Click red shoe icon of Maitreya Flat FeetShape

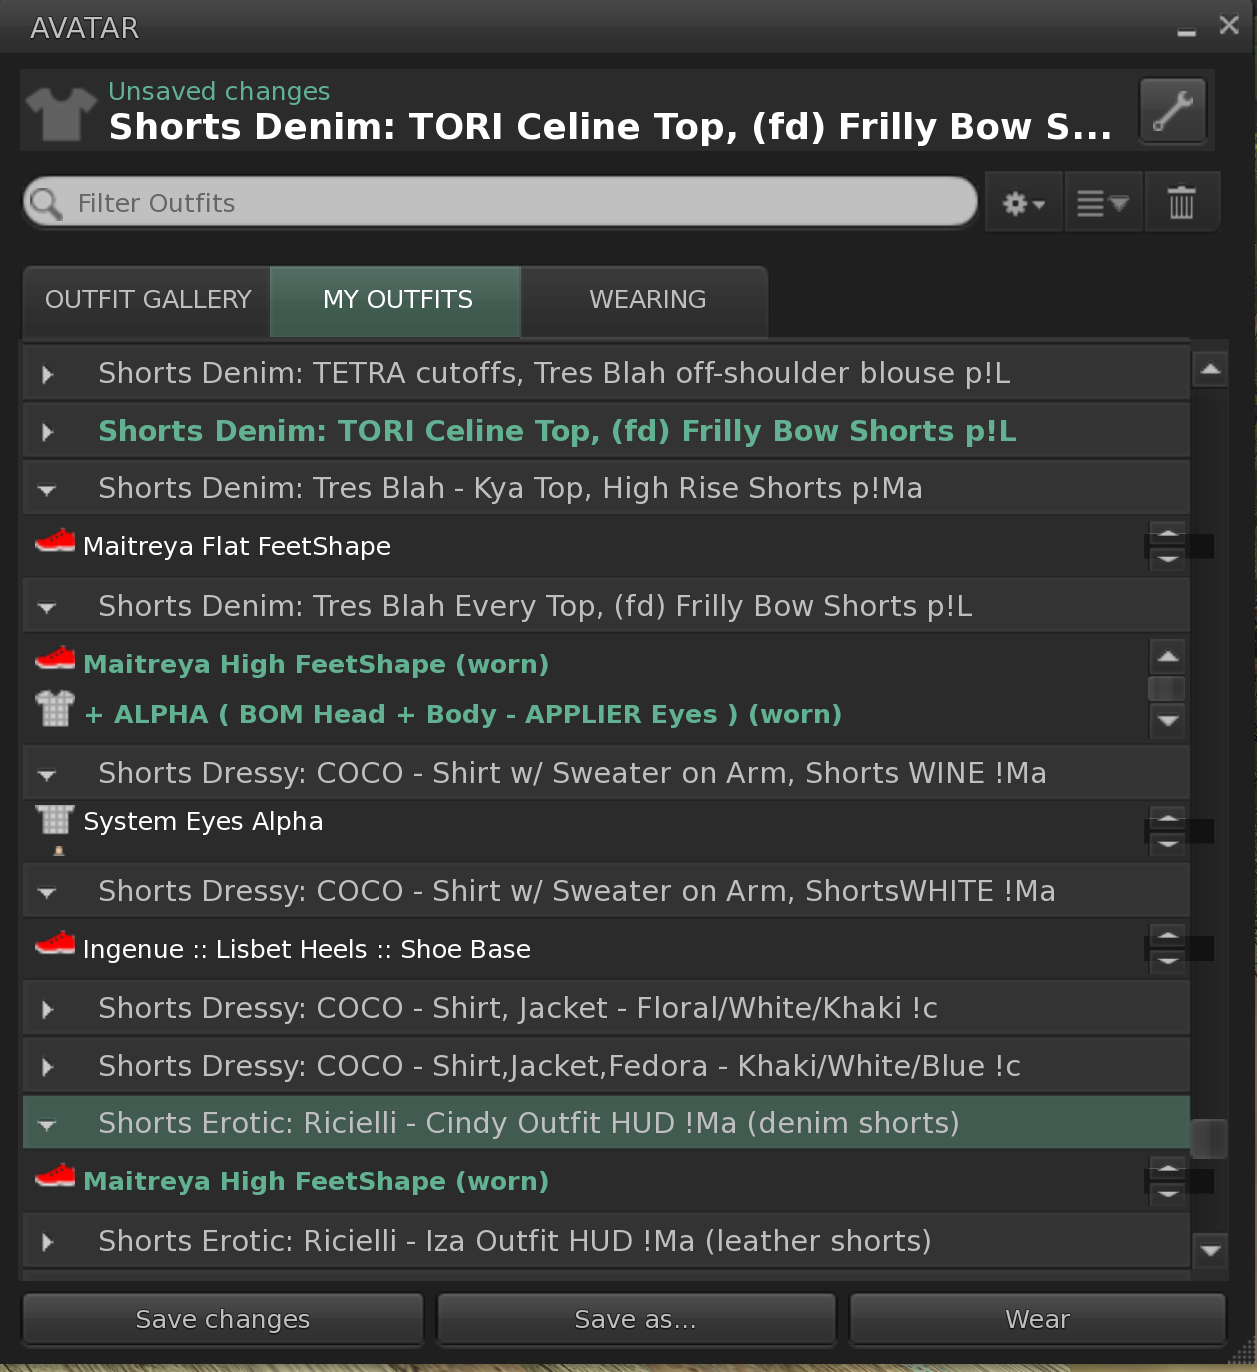[x=55, y=541]
